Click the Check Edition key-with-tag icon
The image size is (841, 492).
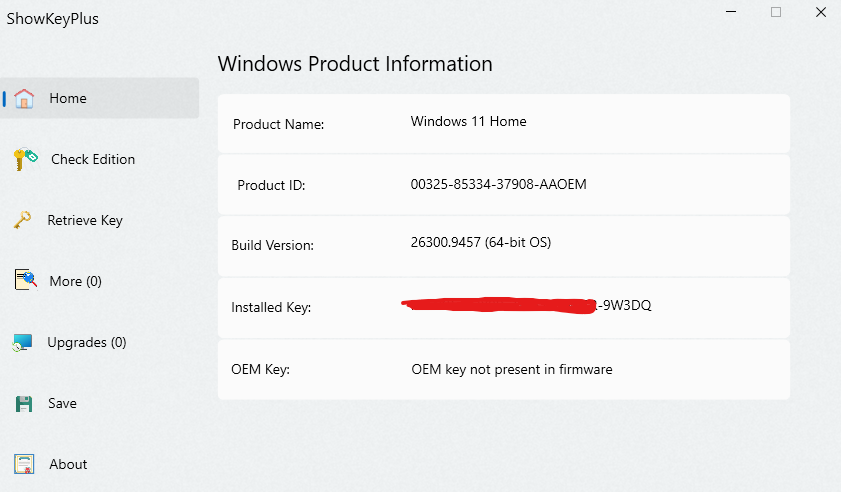pos(25,159)
